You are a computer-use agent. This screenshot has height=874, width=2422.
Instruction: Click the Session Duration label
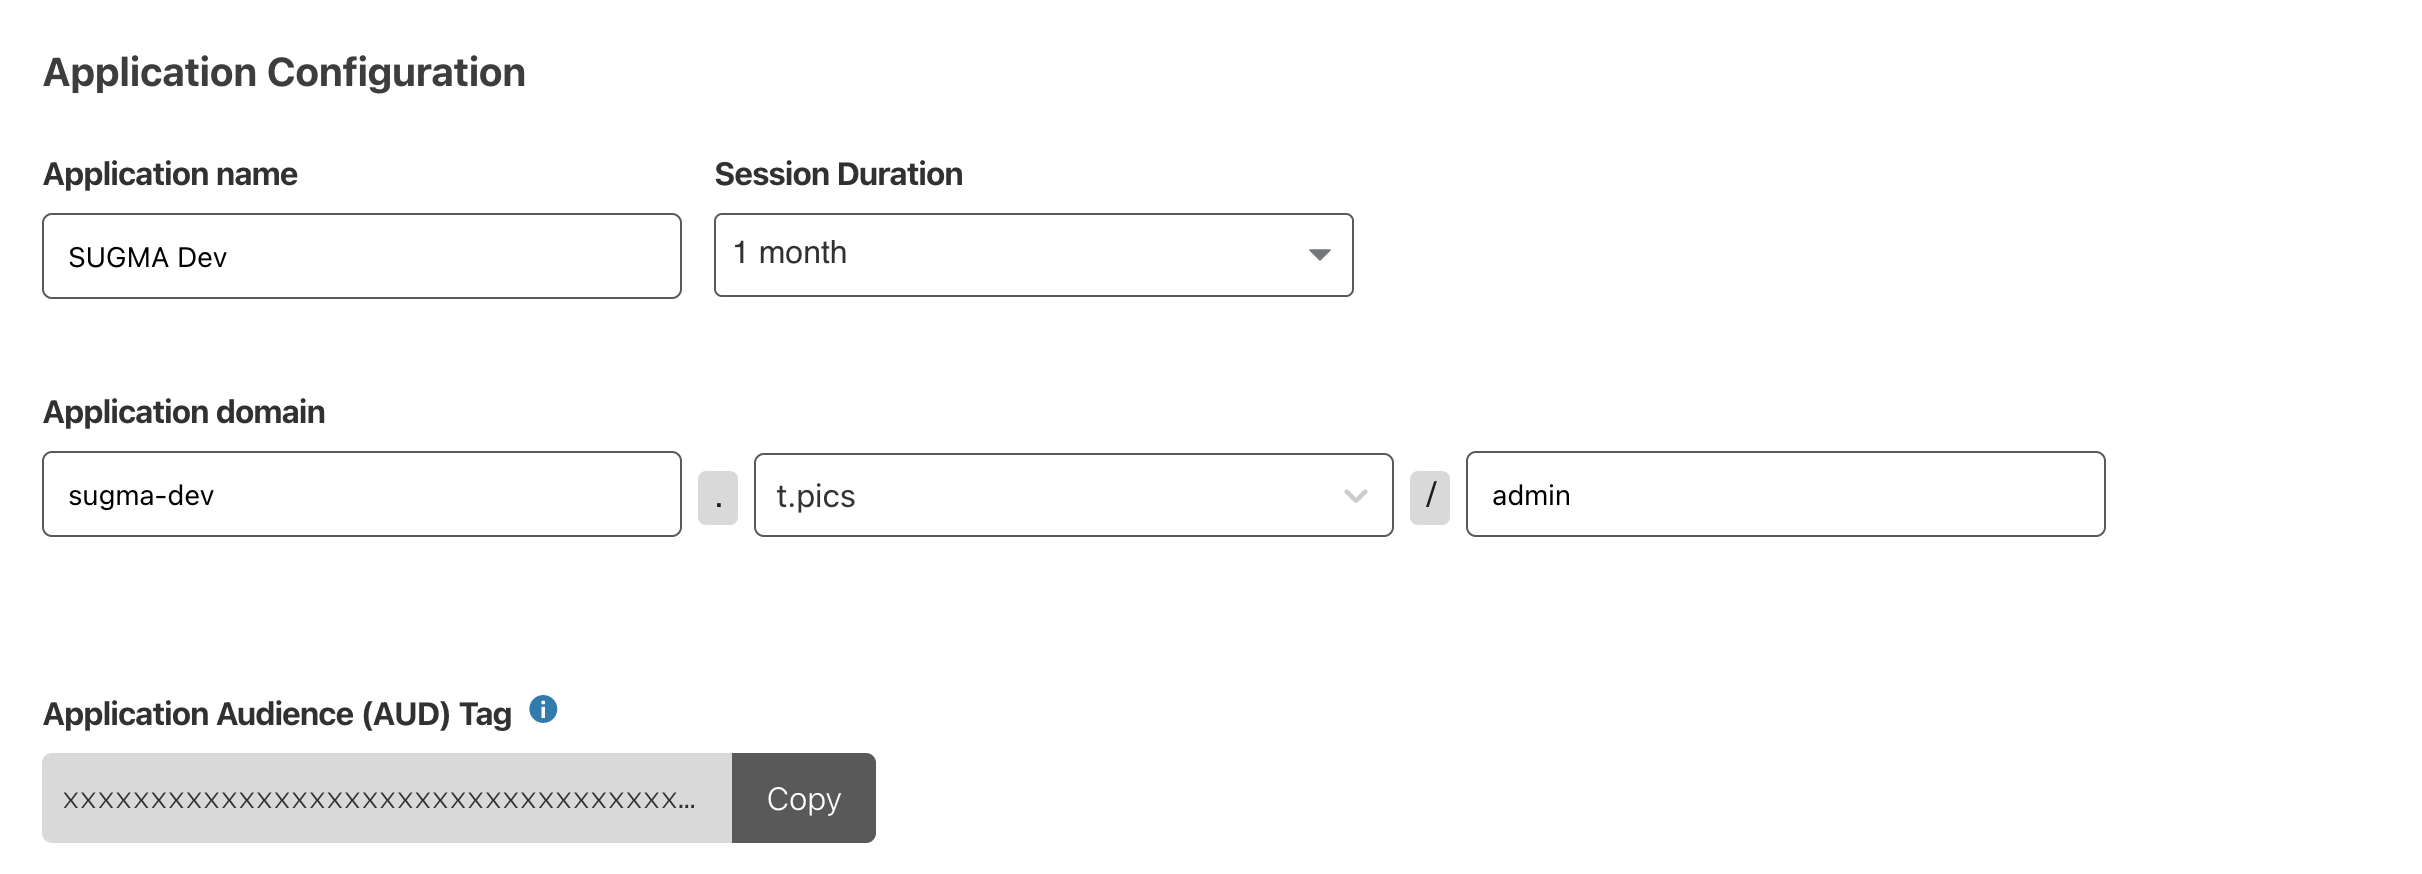pos(838,175)
